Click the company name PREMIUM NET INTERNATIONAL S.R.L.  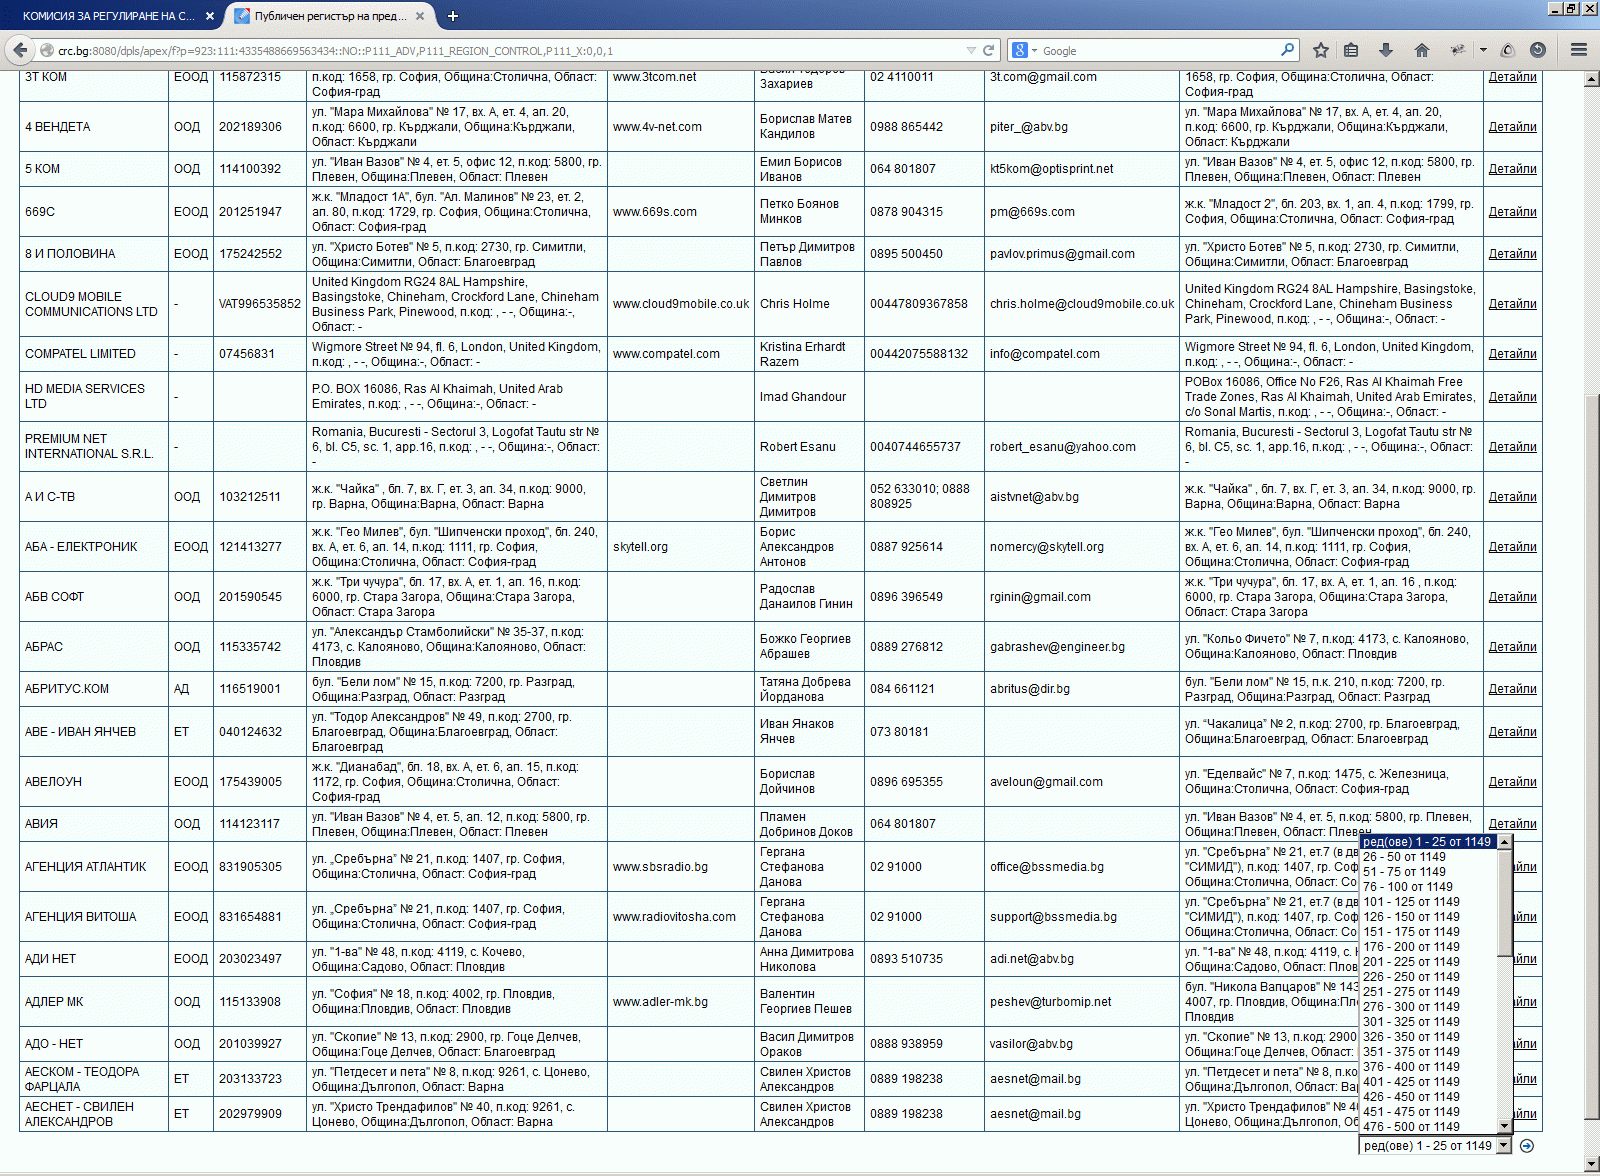(x=89, y=446)
